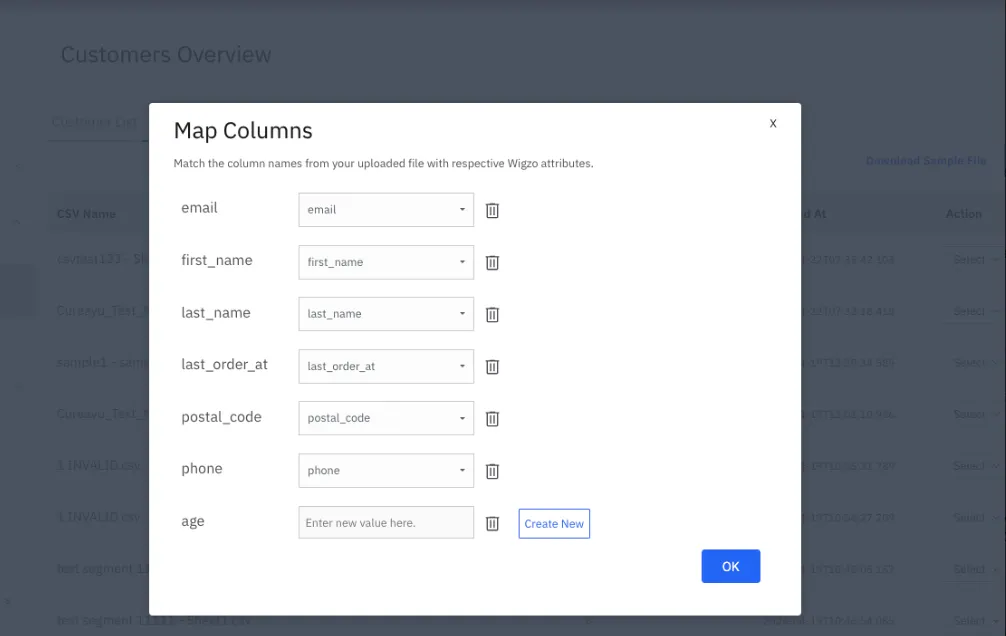Expand the first_name attribute dropdown
This screenshot has height=636, width=1006.
point(386,262)
